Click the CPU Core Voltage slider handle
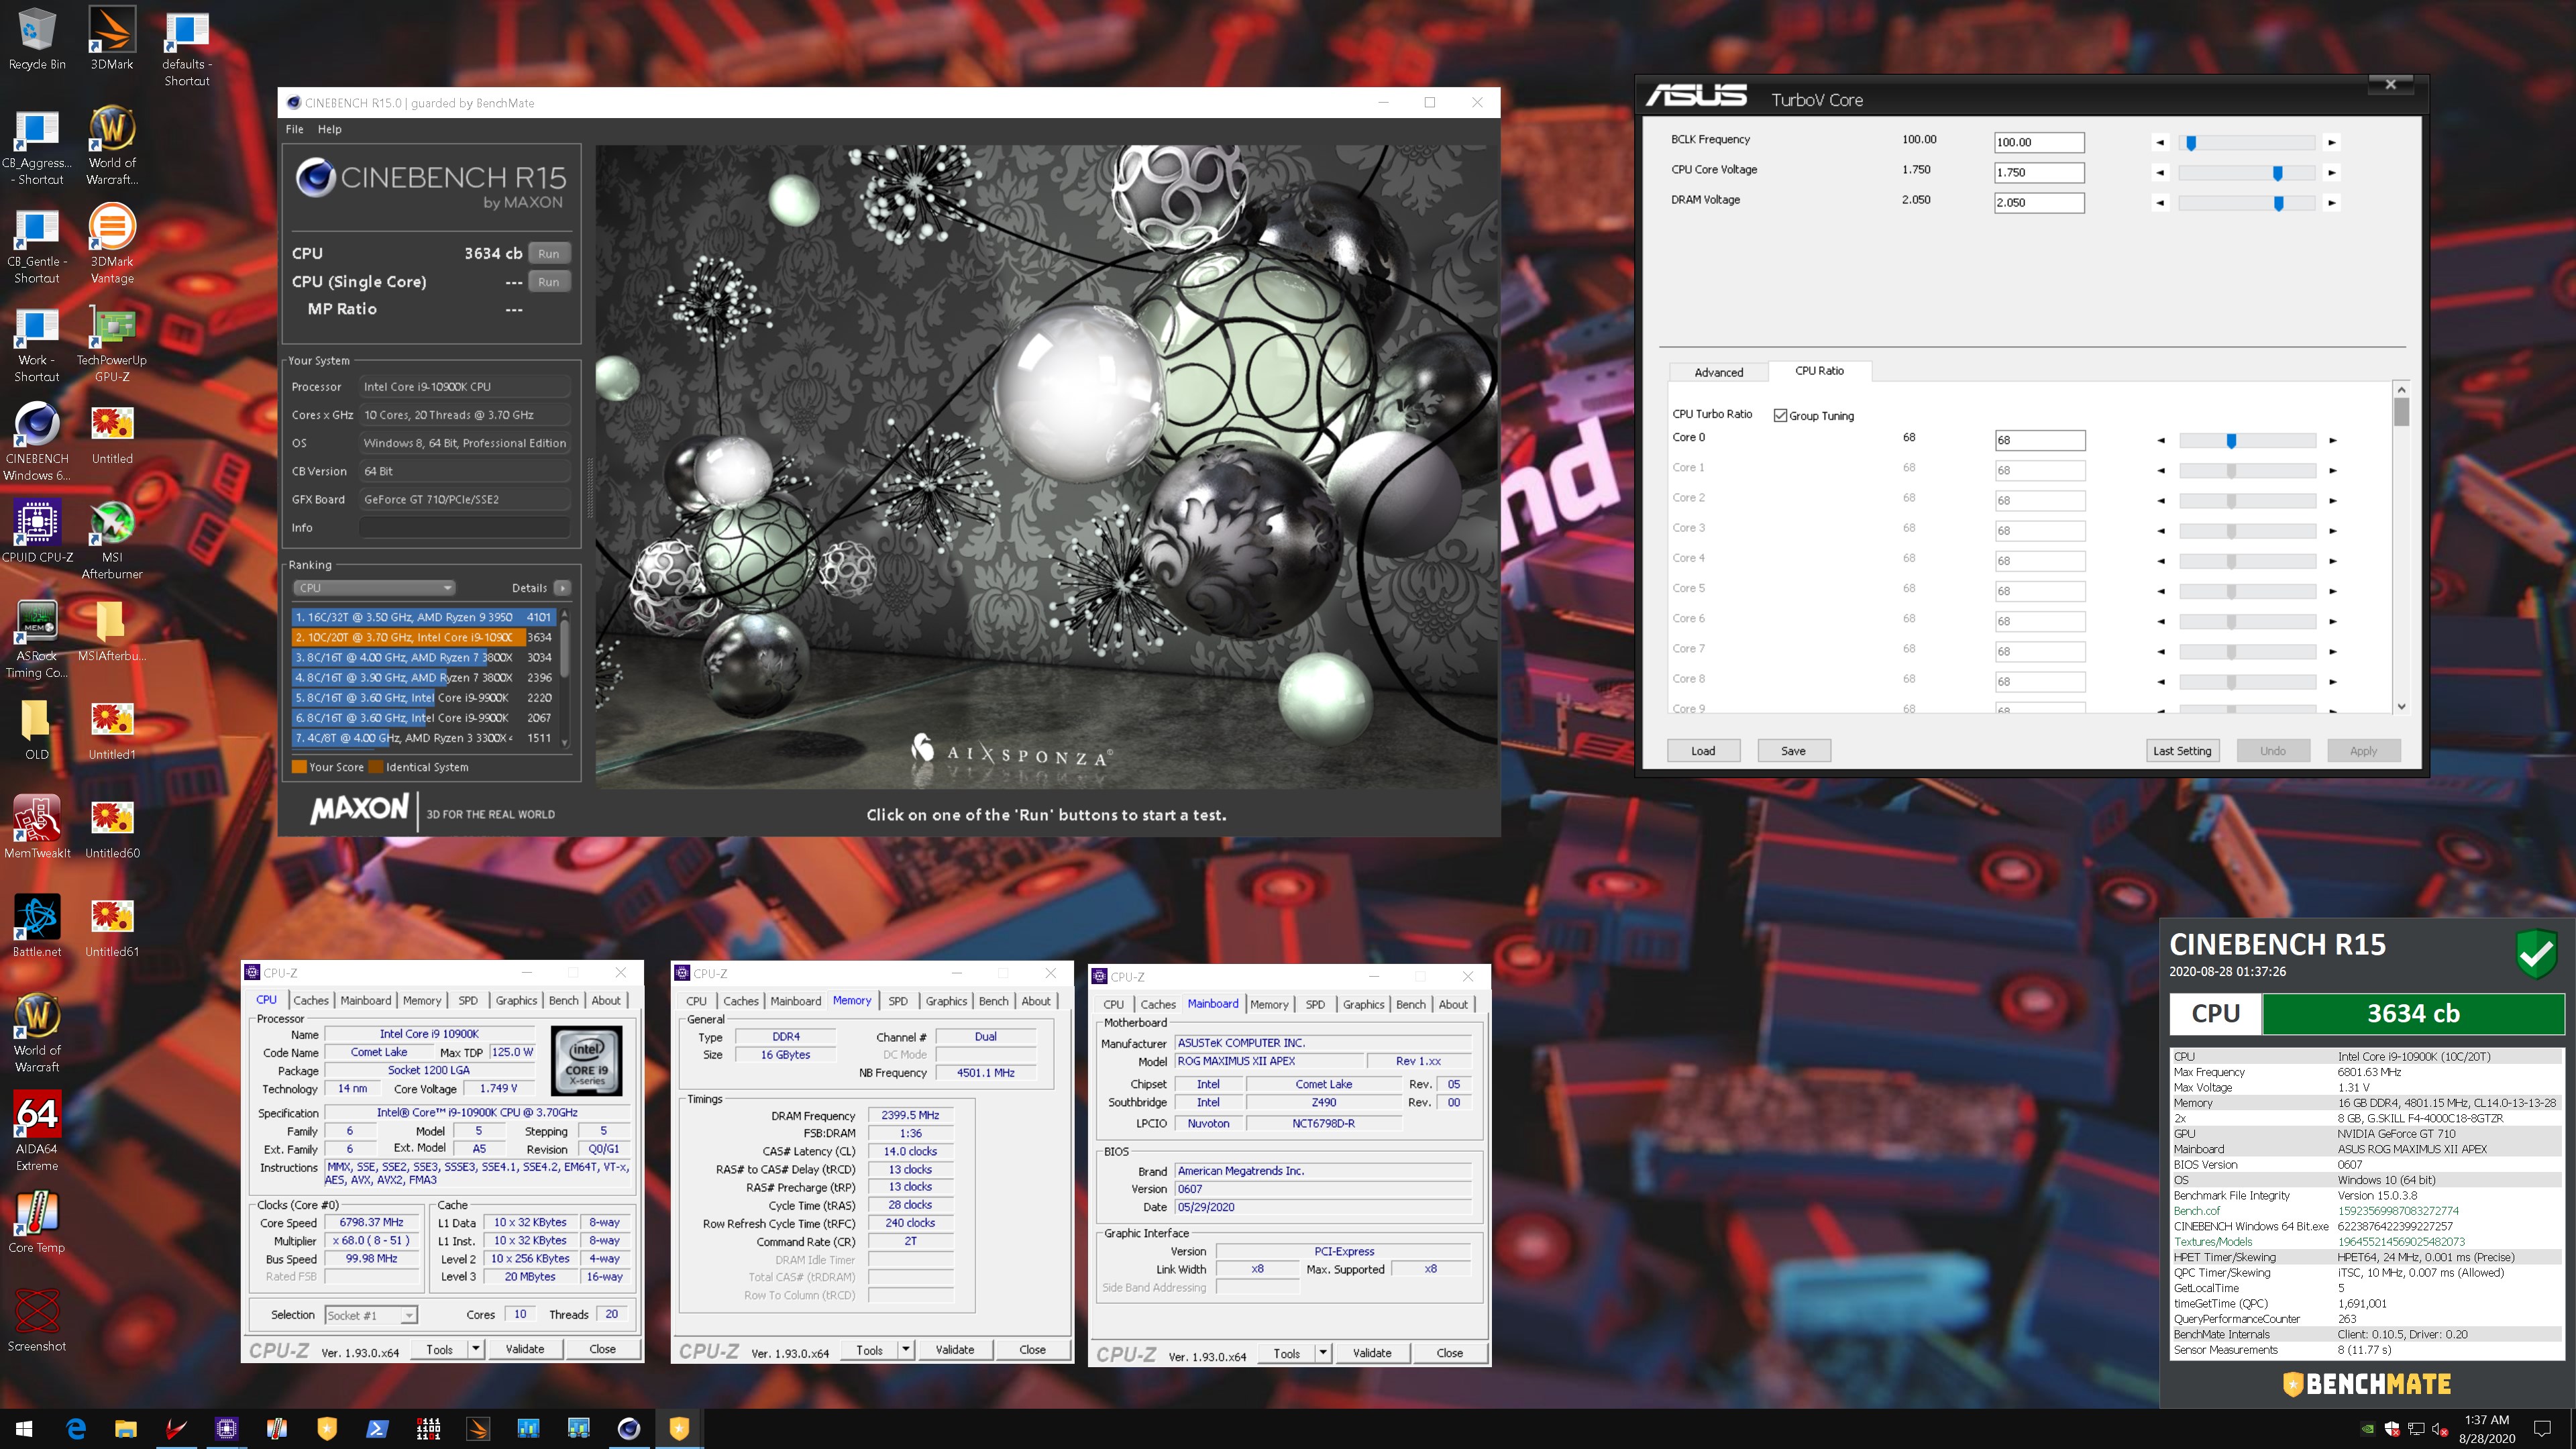This screenshot has height=1449, width=2576. coord(2278,173)
